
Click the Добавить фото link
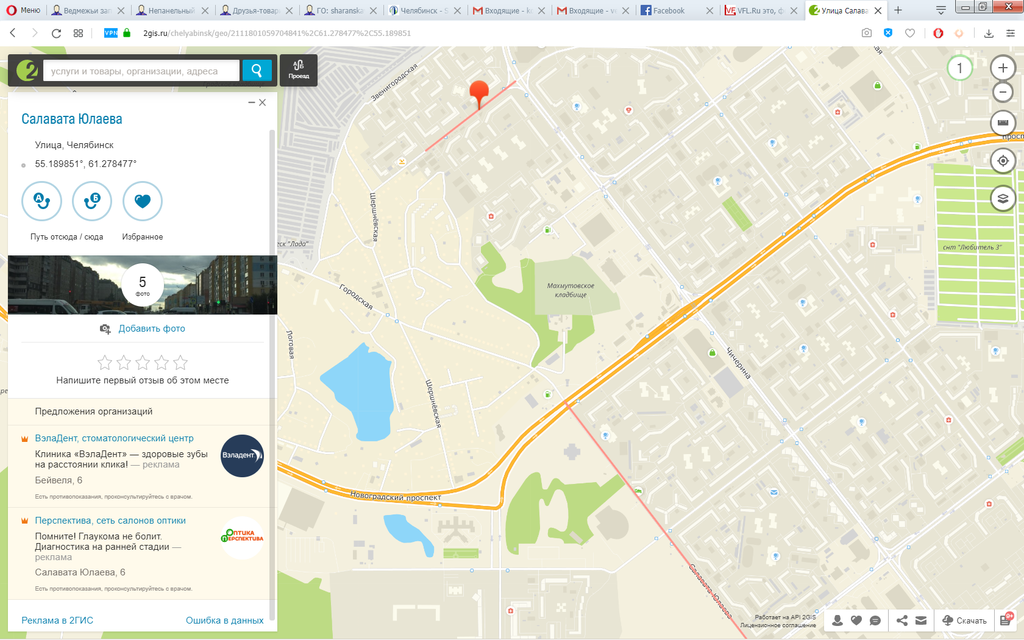[x=151, y=328]
